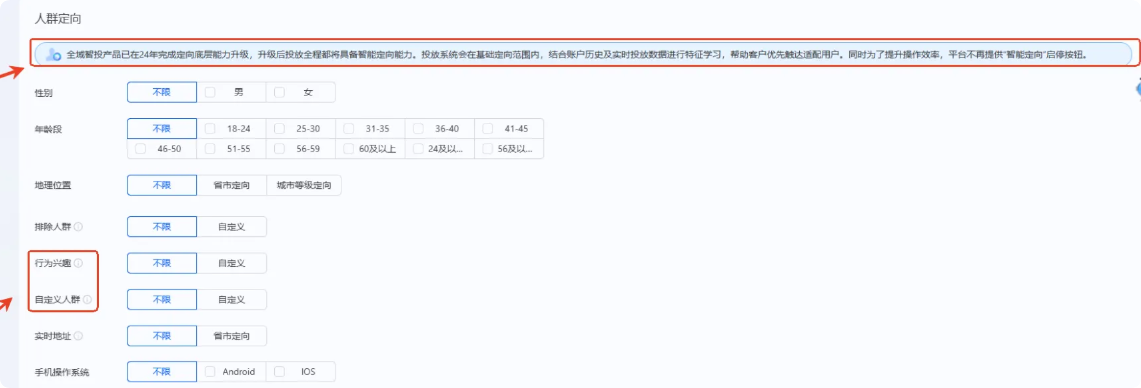The image size is (1141, 388).
Task: Tick the 56及以... age option
Action: point(488,149)
